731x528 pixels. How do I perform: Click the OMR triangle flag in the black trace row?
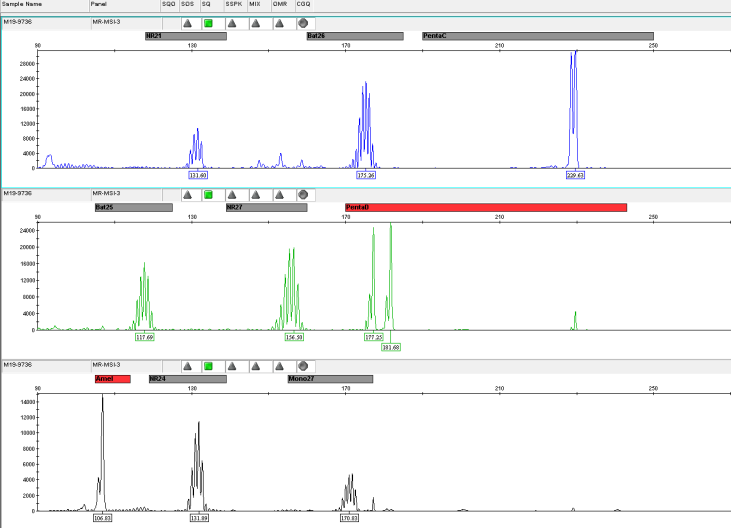(280, 366)
